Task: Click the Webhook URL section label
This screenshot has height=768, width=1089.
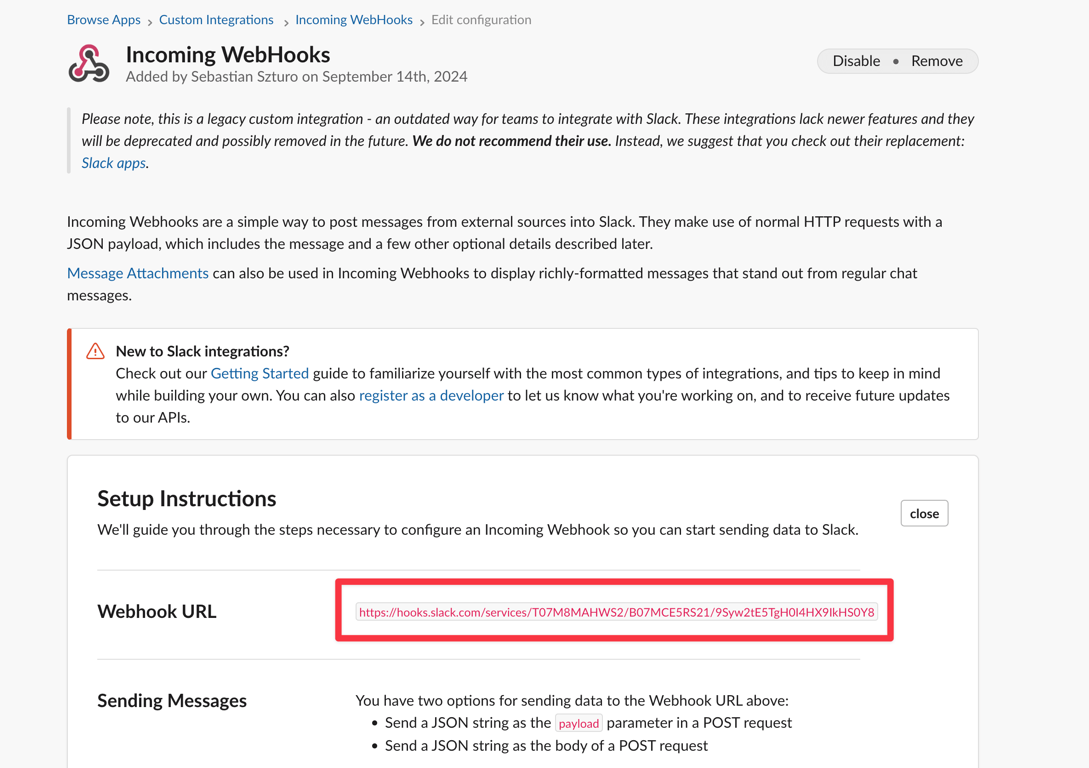Action: pos(157,611)
